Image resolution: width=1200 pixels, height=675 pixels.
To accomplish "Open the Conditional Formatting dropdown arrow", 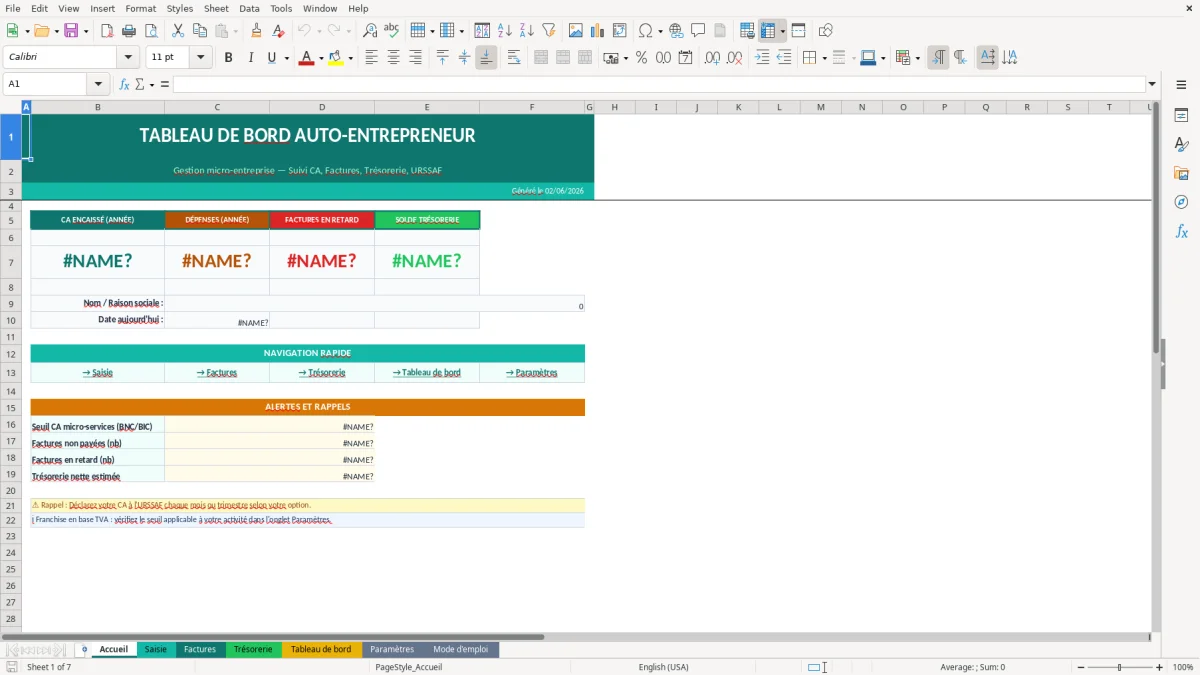I will (917, 58).
